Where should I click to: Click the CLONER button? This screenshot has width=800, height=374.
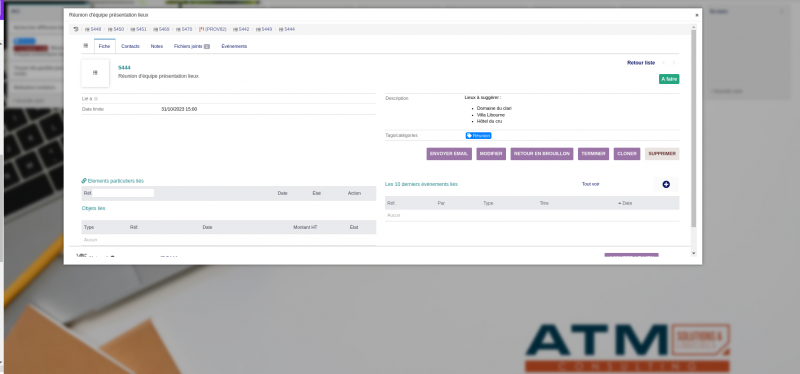coord(627,154)
